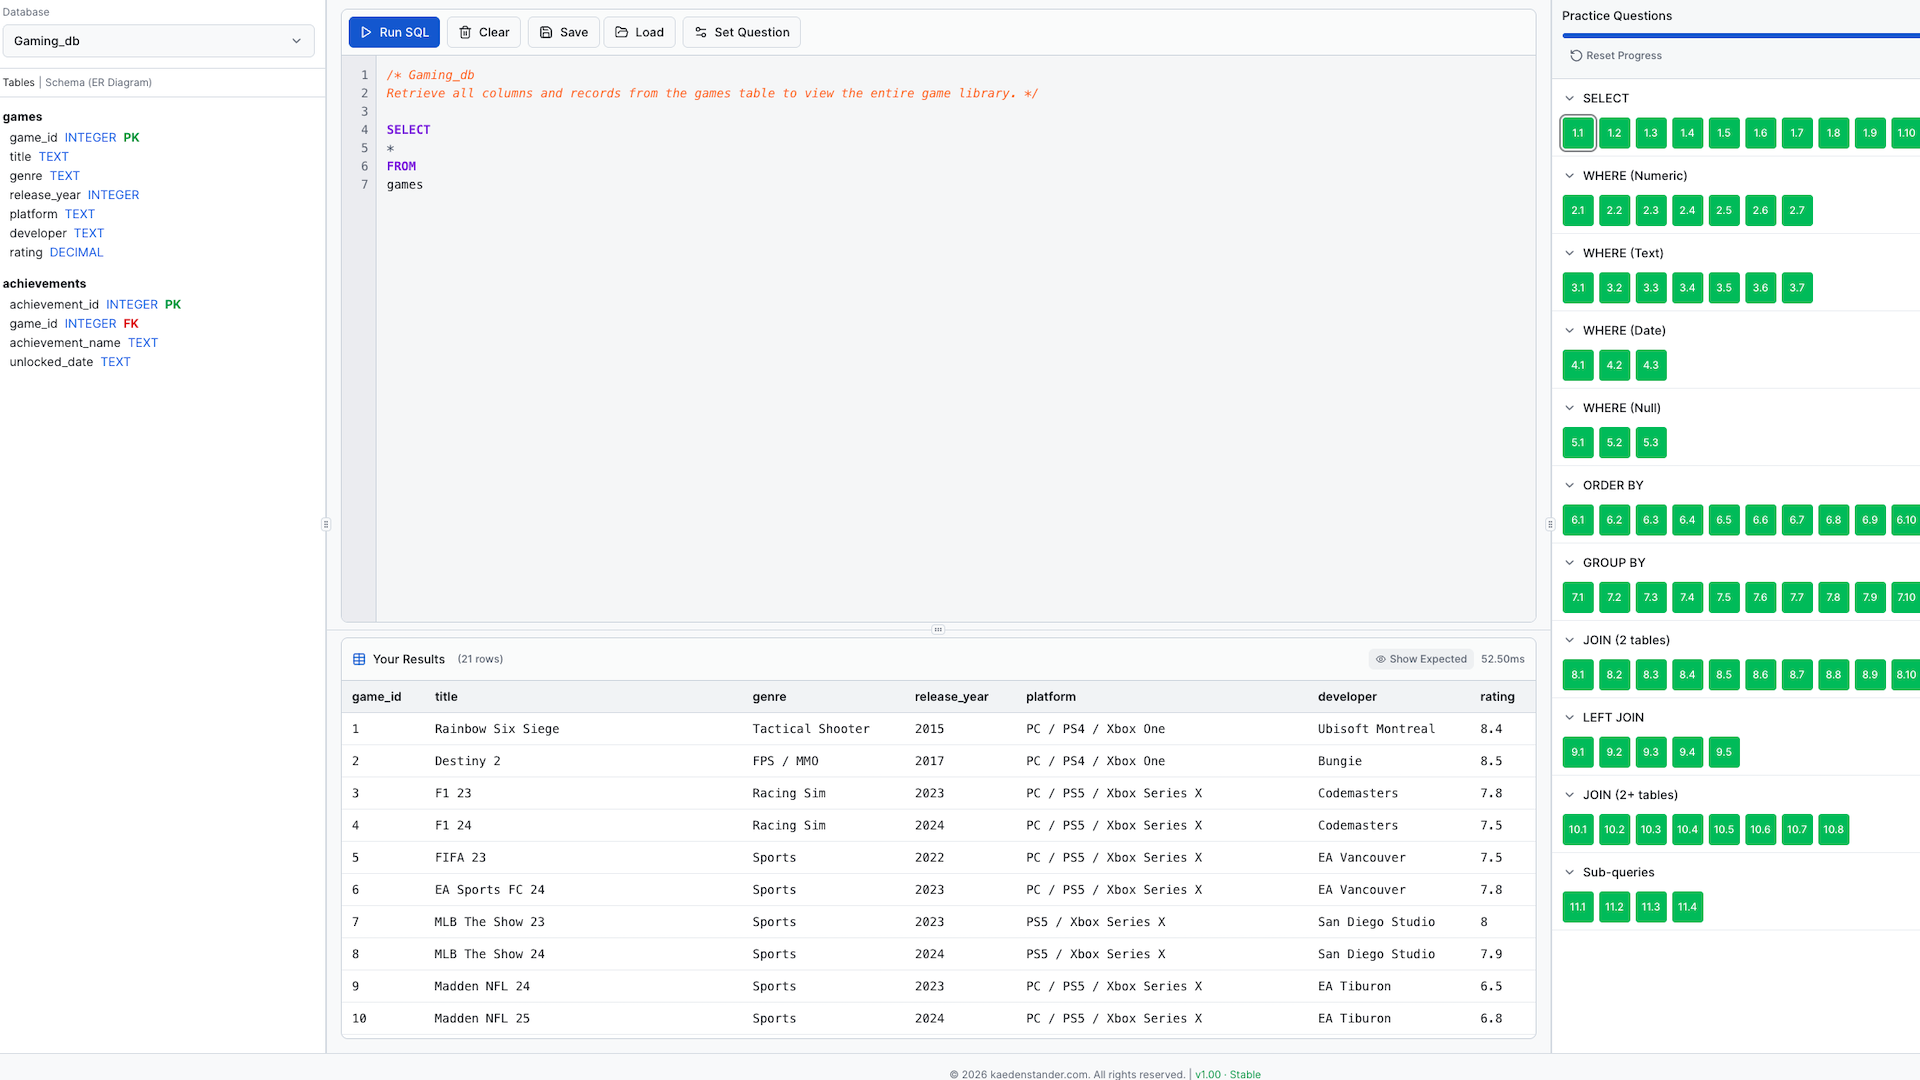Select the 'FIFA 23' title cell
Image resolution: width=1920 pixels, height=1080 pixels.
click(460, 858)
